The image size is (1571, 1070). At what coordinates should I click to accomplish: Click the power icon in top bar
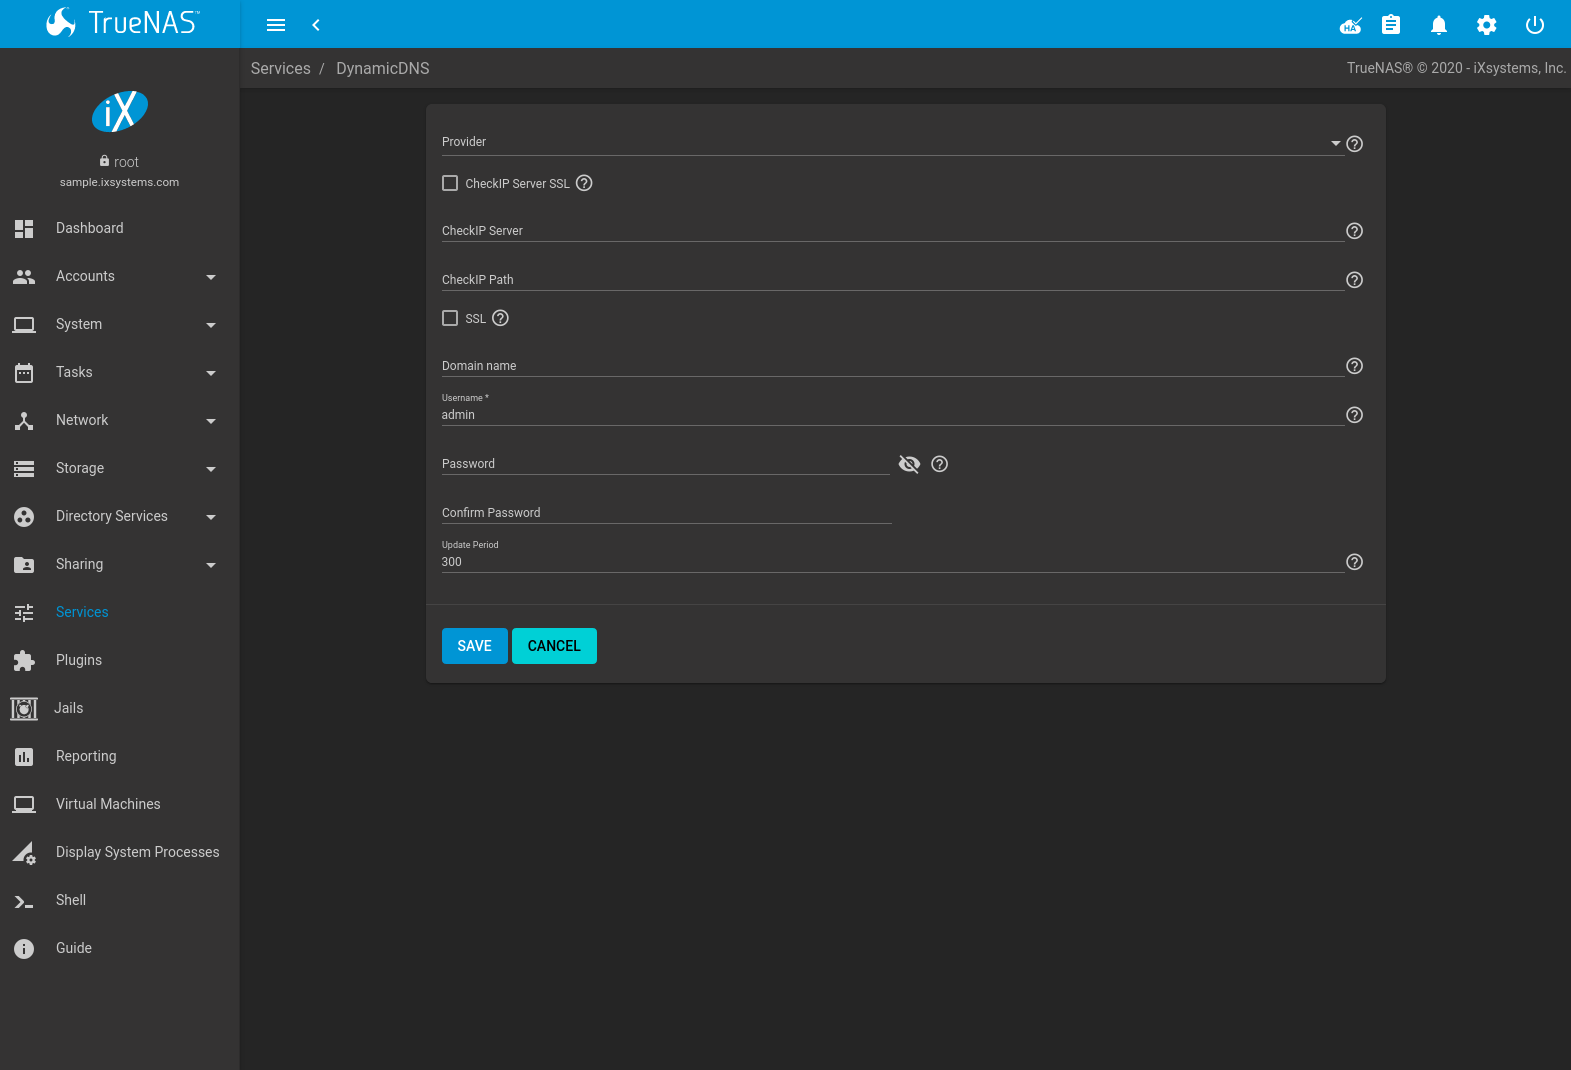1535,25
